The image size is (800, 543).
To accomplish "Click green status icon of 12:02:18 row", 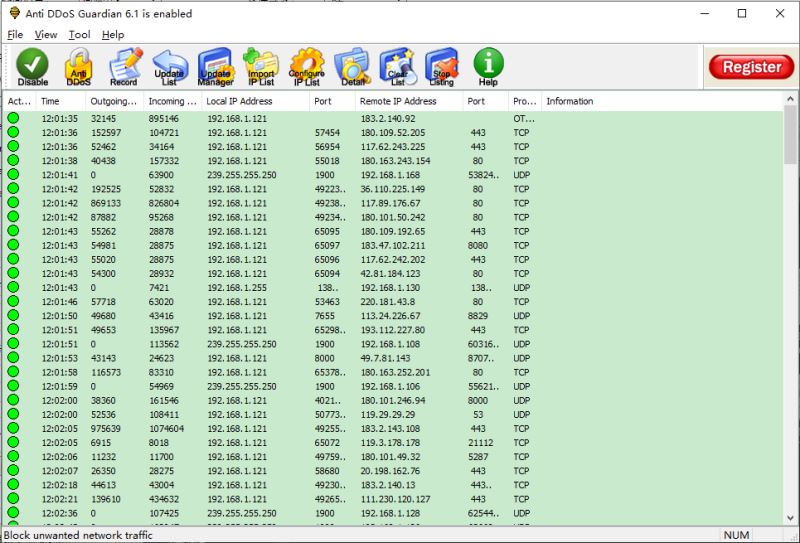I will pyautogui.click(x=13, y=485).
